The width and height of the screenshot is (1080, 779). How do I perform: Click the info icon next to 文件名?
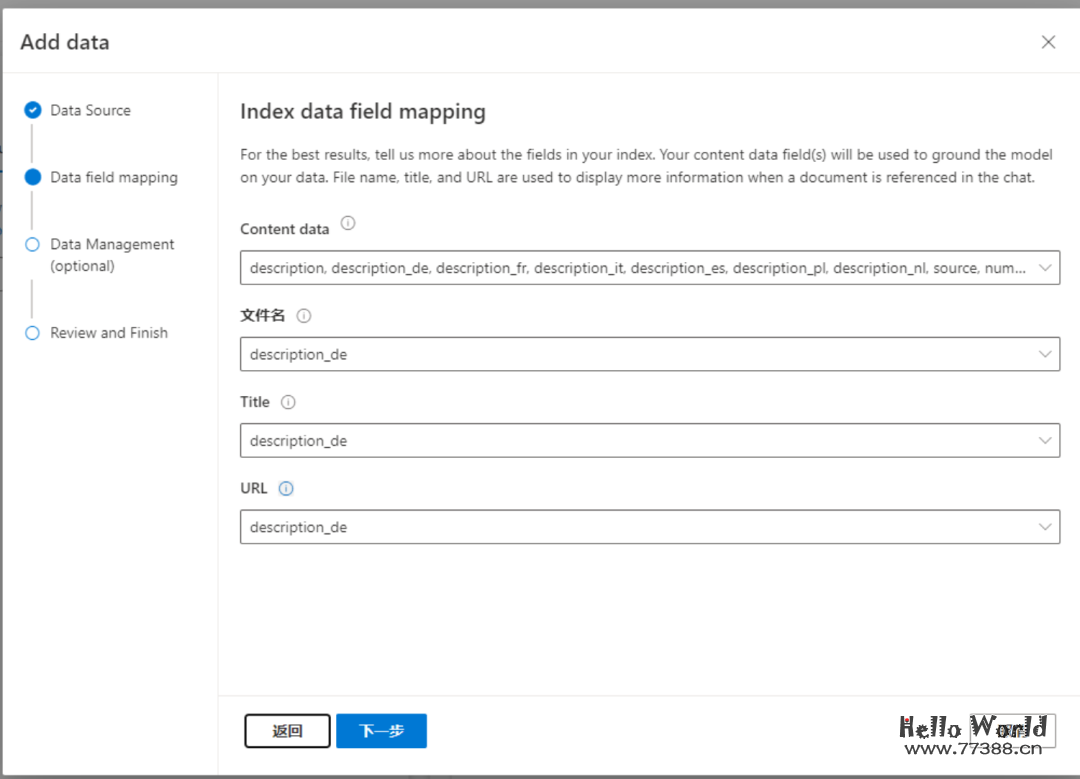[x=304, y=315]
